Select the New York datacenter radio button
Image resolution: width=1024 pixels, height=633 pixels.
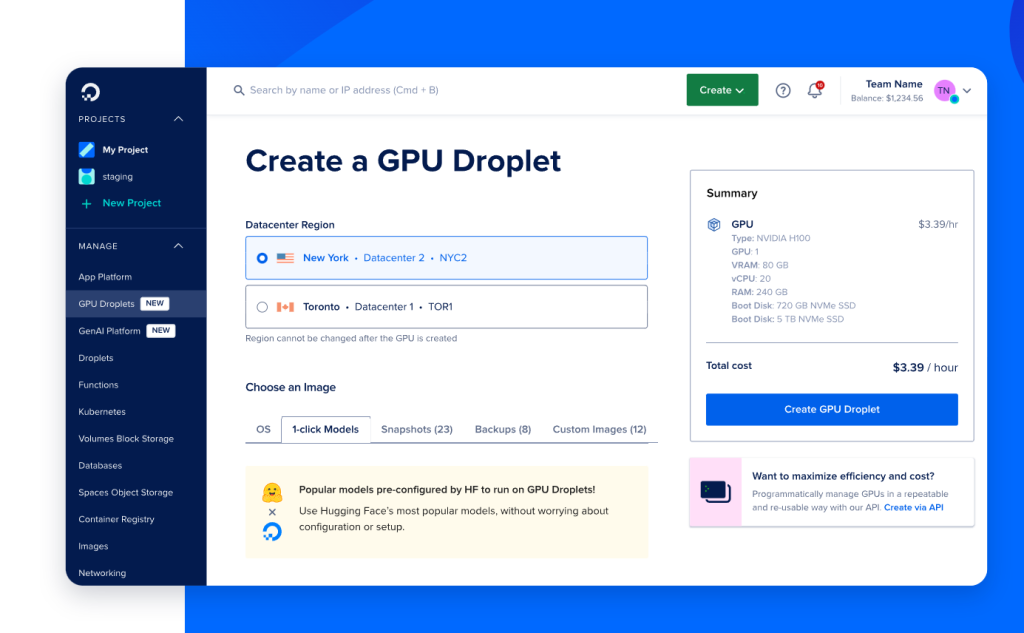[x=262, y=258]
